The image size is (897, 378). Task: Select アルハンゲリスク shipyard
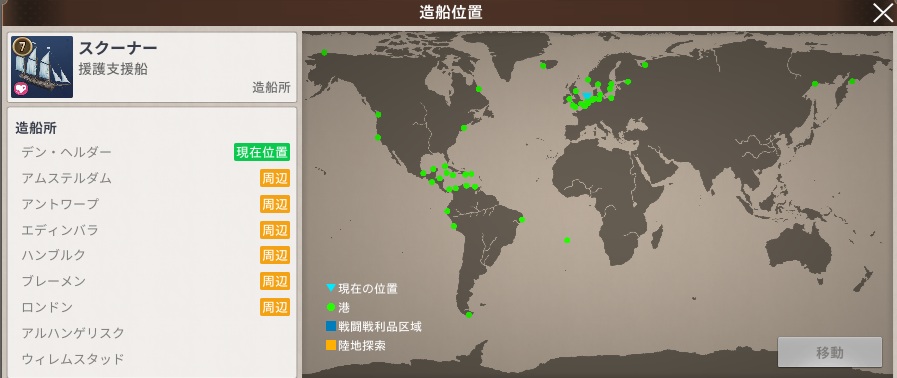pos(152,333)
